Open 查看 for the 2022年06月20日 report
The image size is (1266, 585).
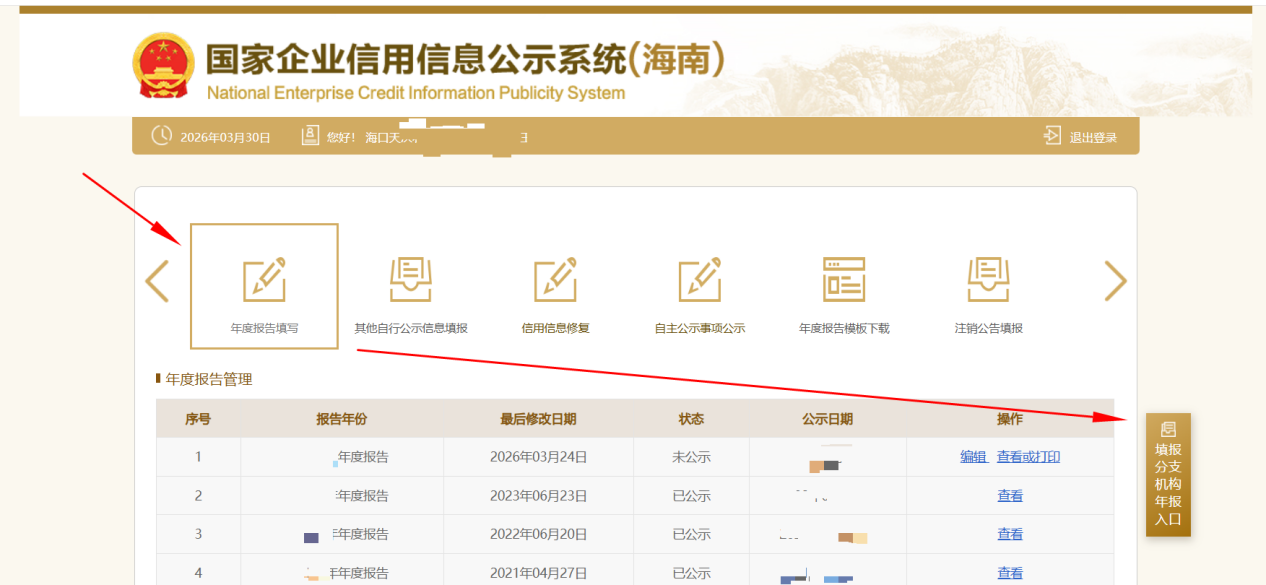1010,535
